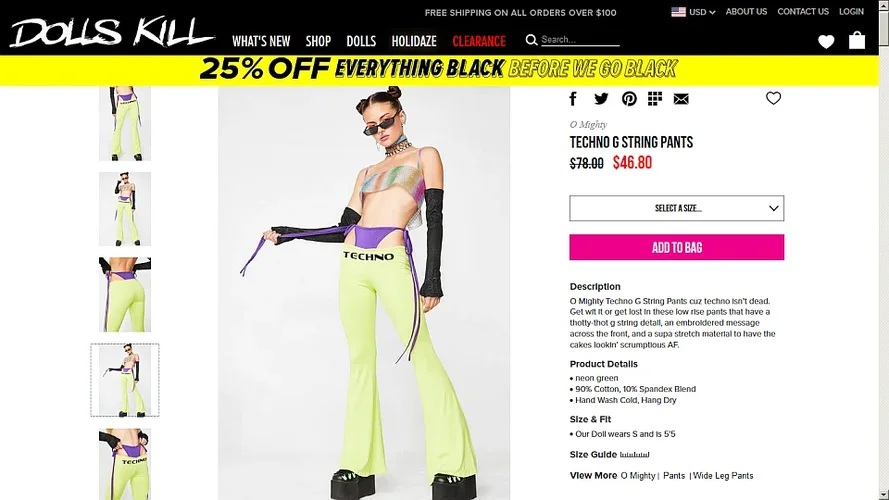Open the Login link
The height and width of the screenshot is (500, 889).
851,11
